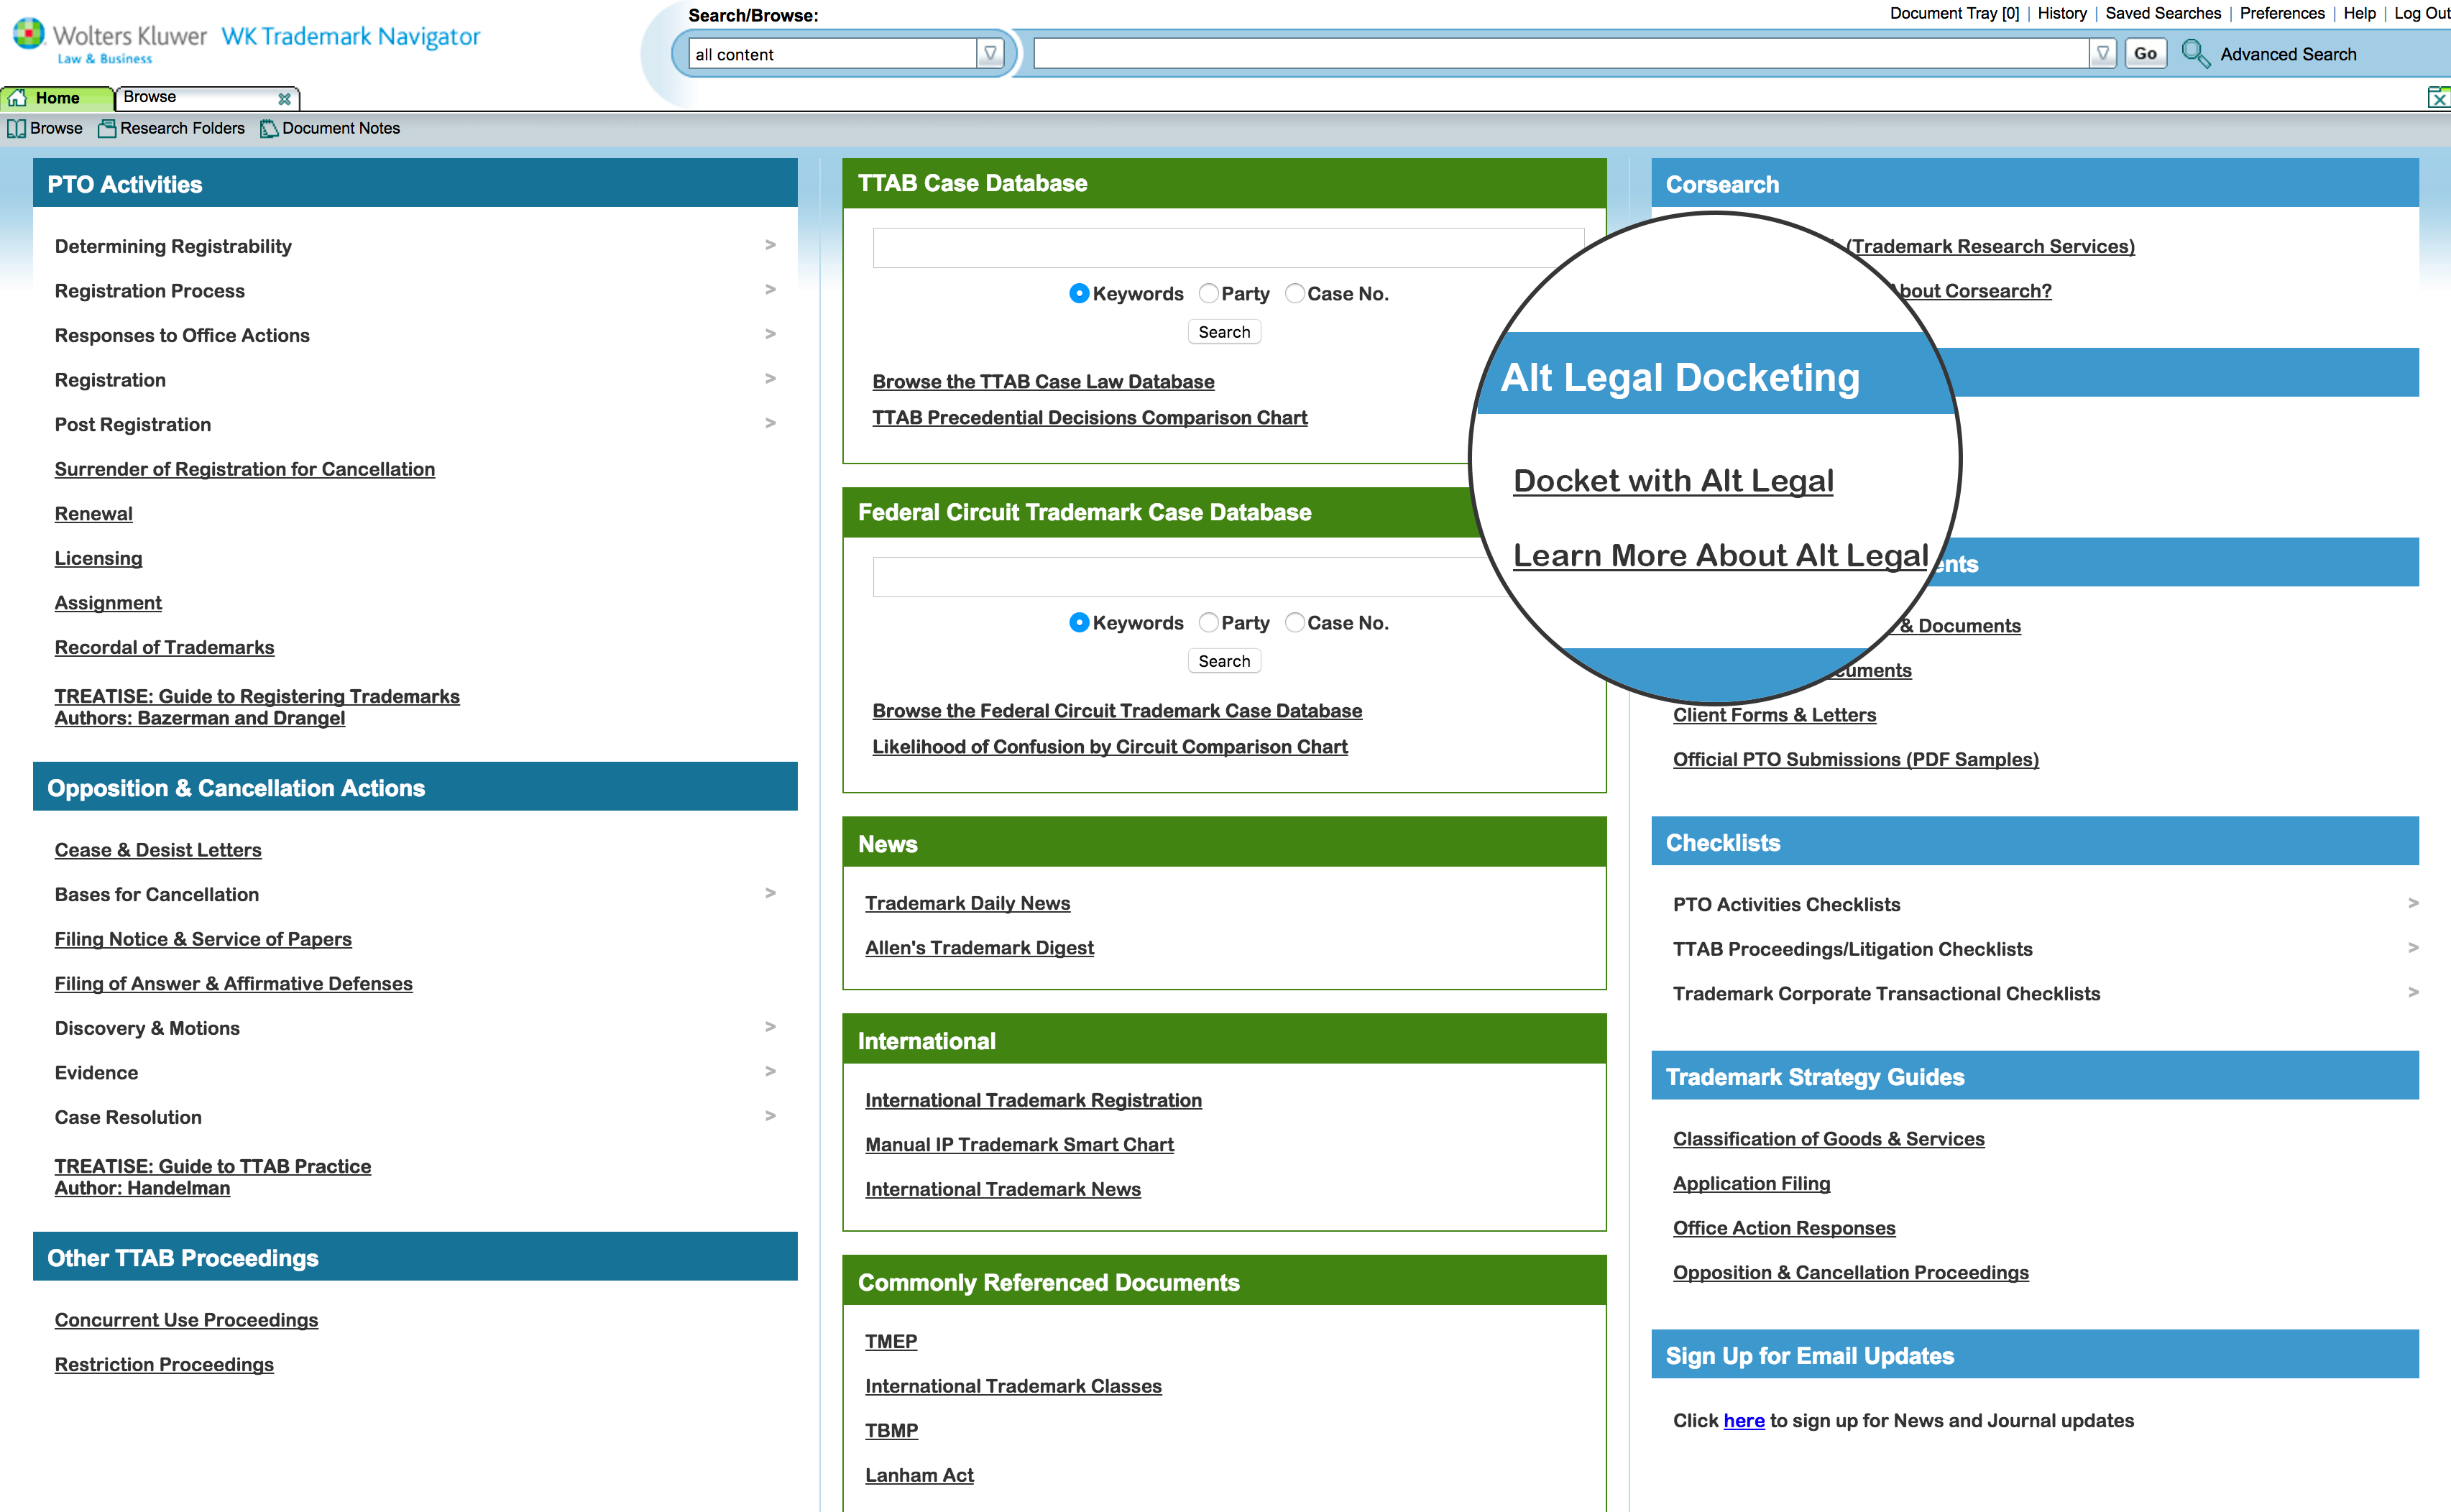Open Surrender of Registration for Cancellation

tap(245, 469)
